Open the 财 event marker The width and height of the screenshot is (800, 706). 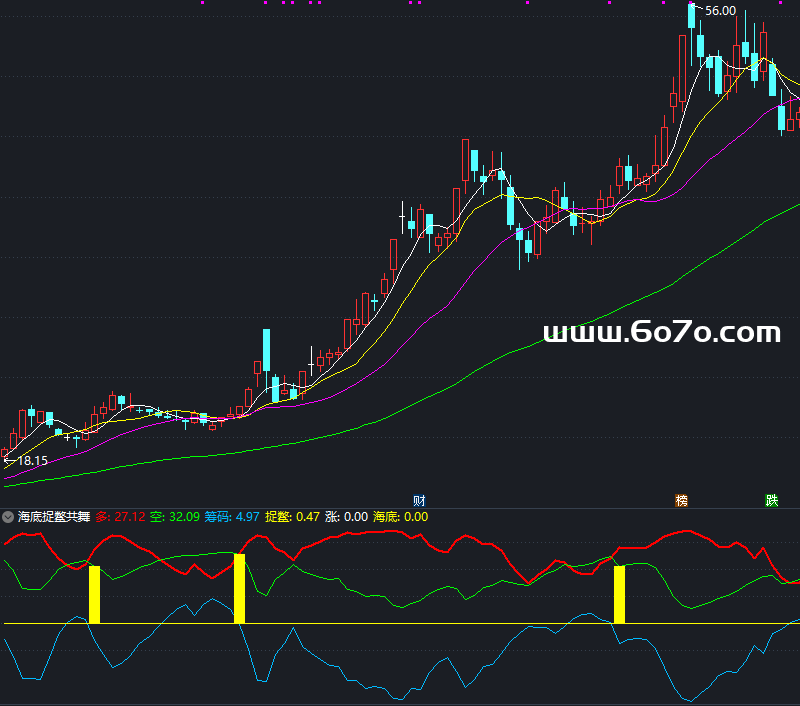[x=420, y=500]
